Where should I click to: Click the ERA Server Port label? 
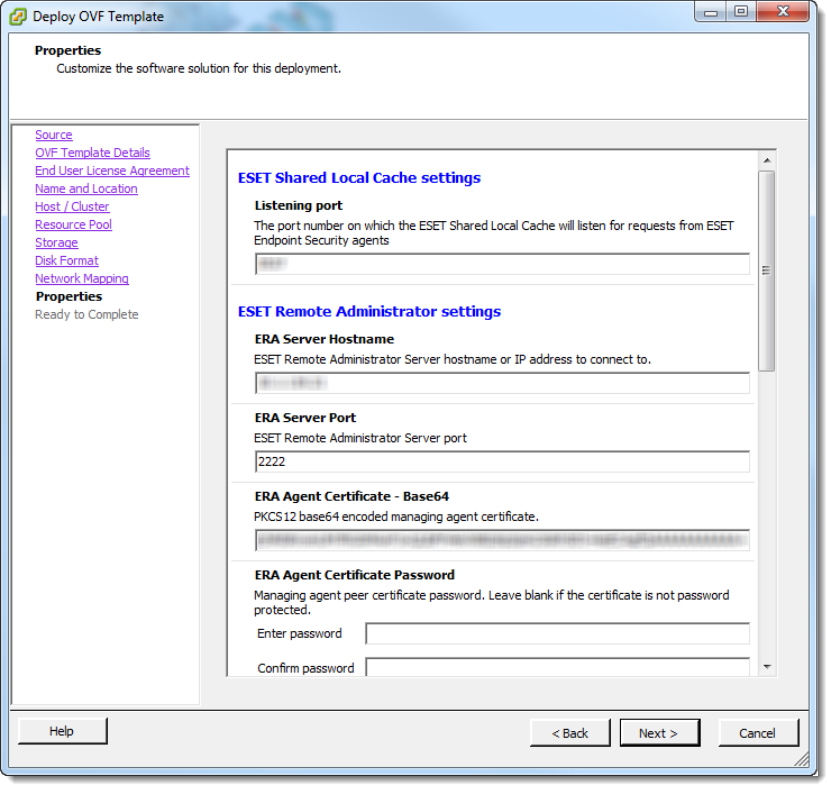[x=305, y=418]
